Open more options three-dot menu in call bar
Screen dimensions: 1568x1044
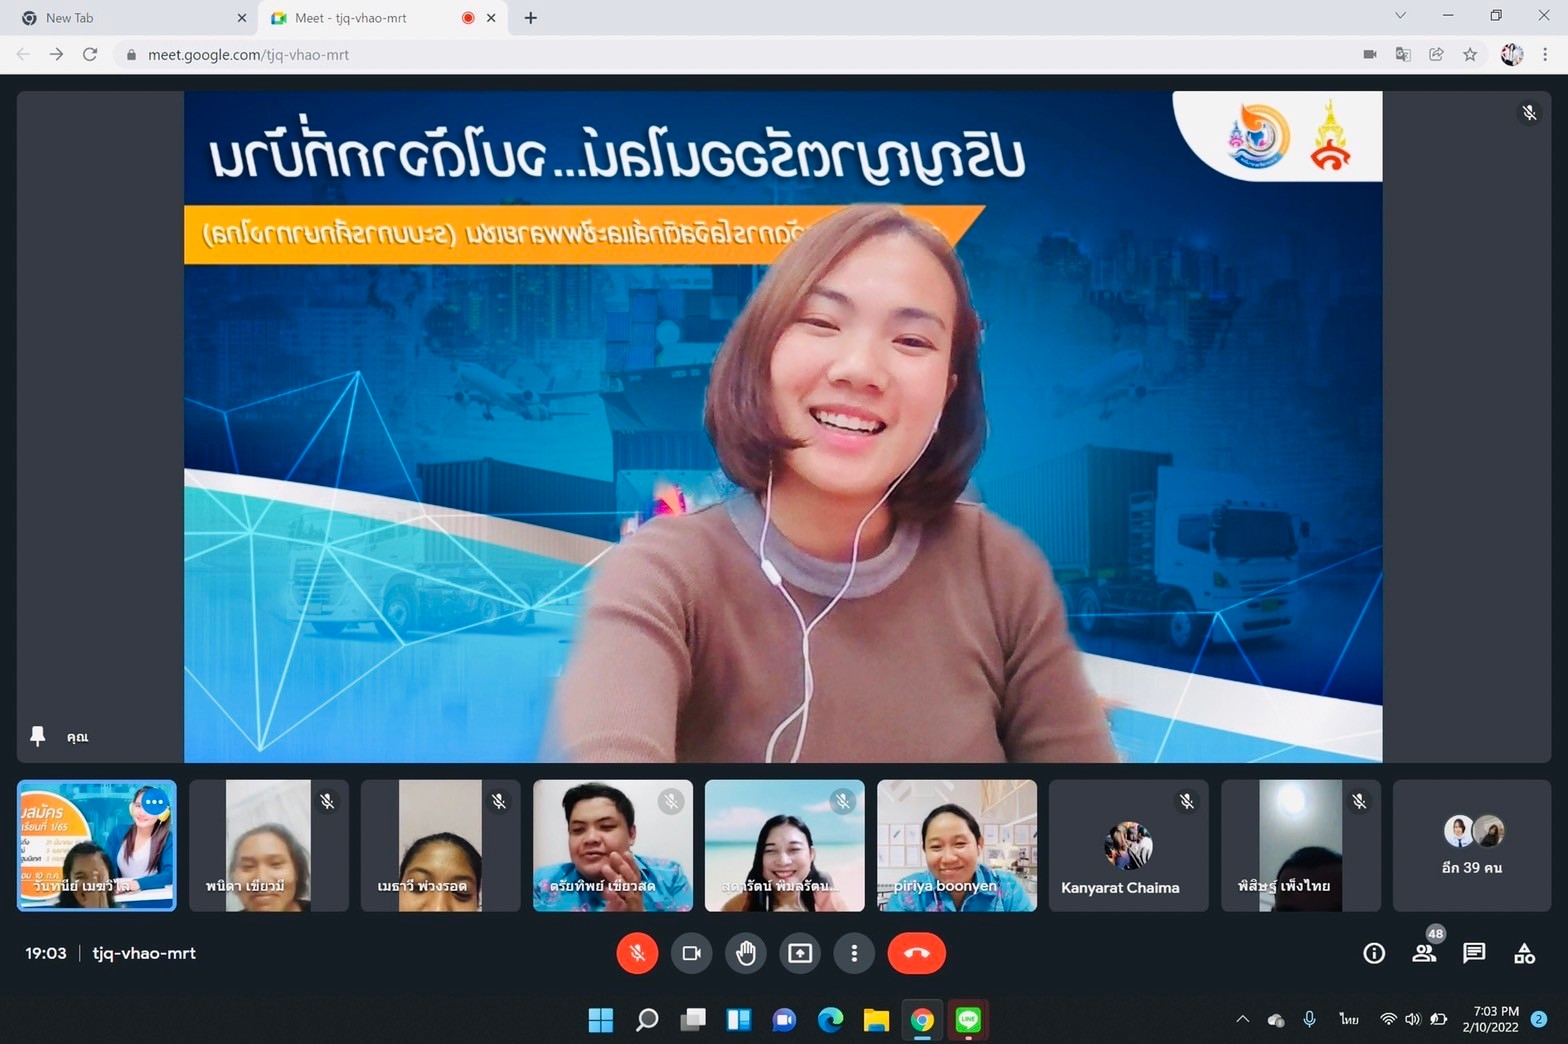point(854,953)
